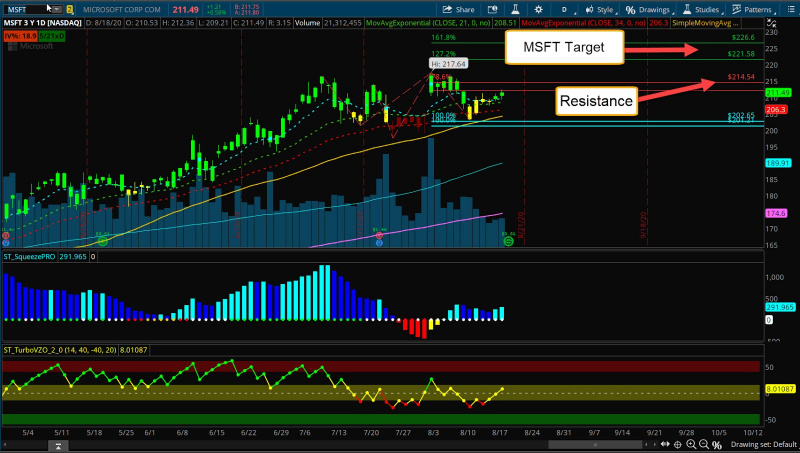Click the ST_SqueezePRO study label

click(29, 257)
